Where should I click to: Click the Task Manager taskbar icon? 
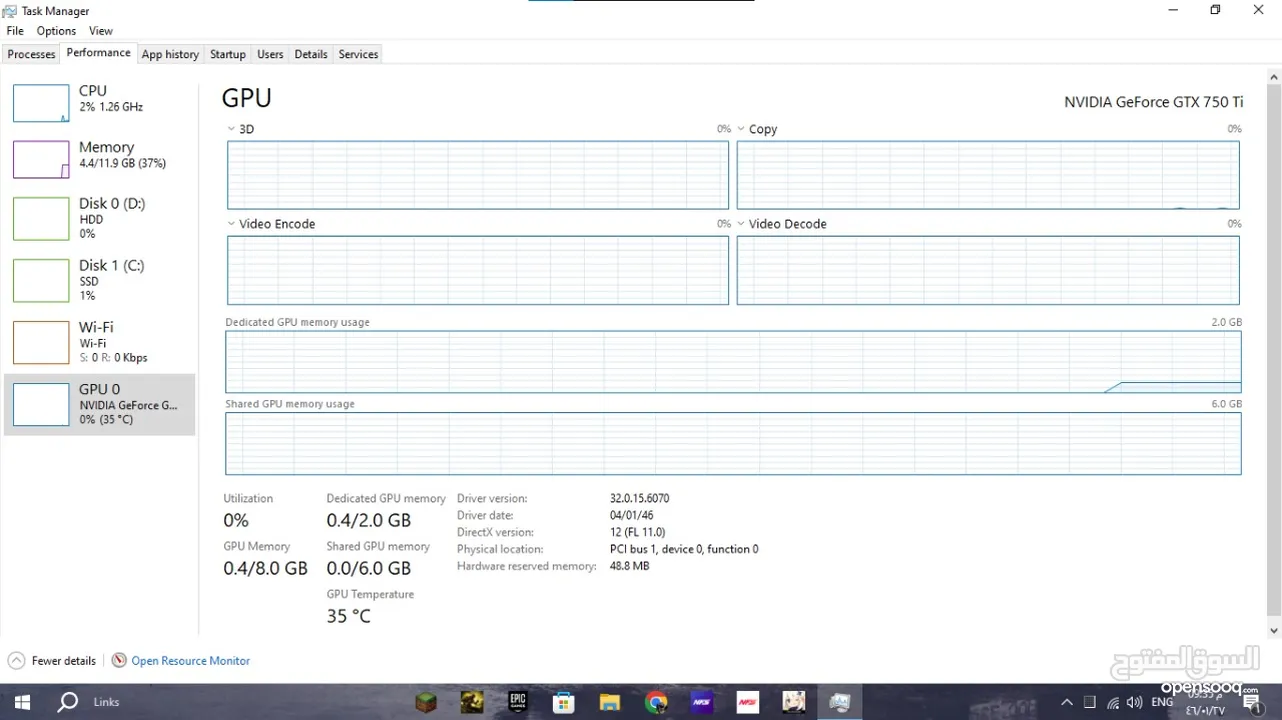840,702
